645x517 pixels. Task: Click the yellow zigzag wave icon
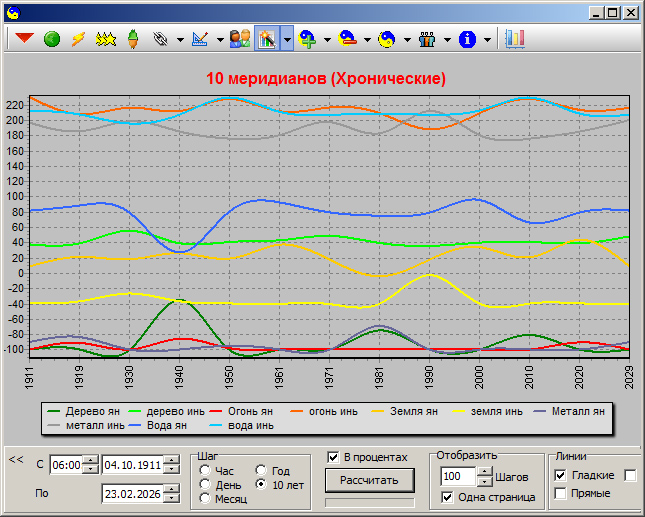point(105,39)
